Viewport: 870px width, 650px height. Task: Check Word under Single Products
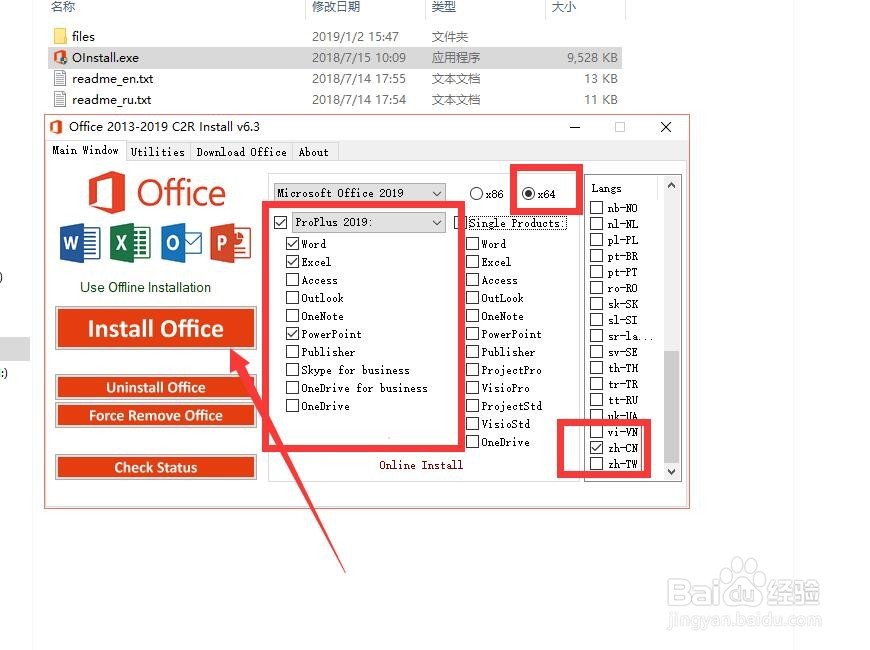tap(472, 244)
